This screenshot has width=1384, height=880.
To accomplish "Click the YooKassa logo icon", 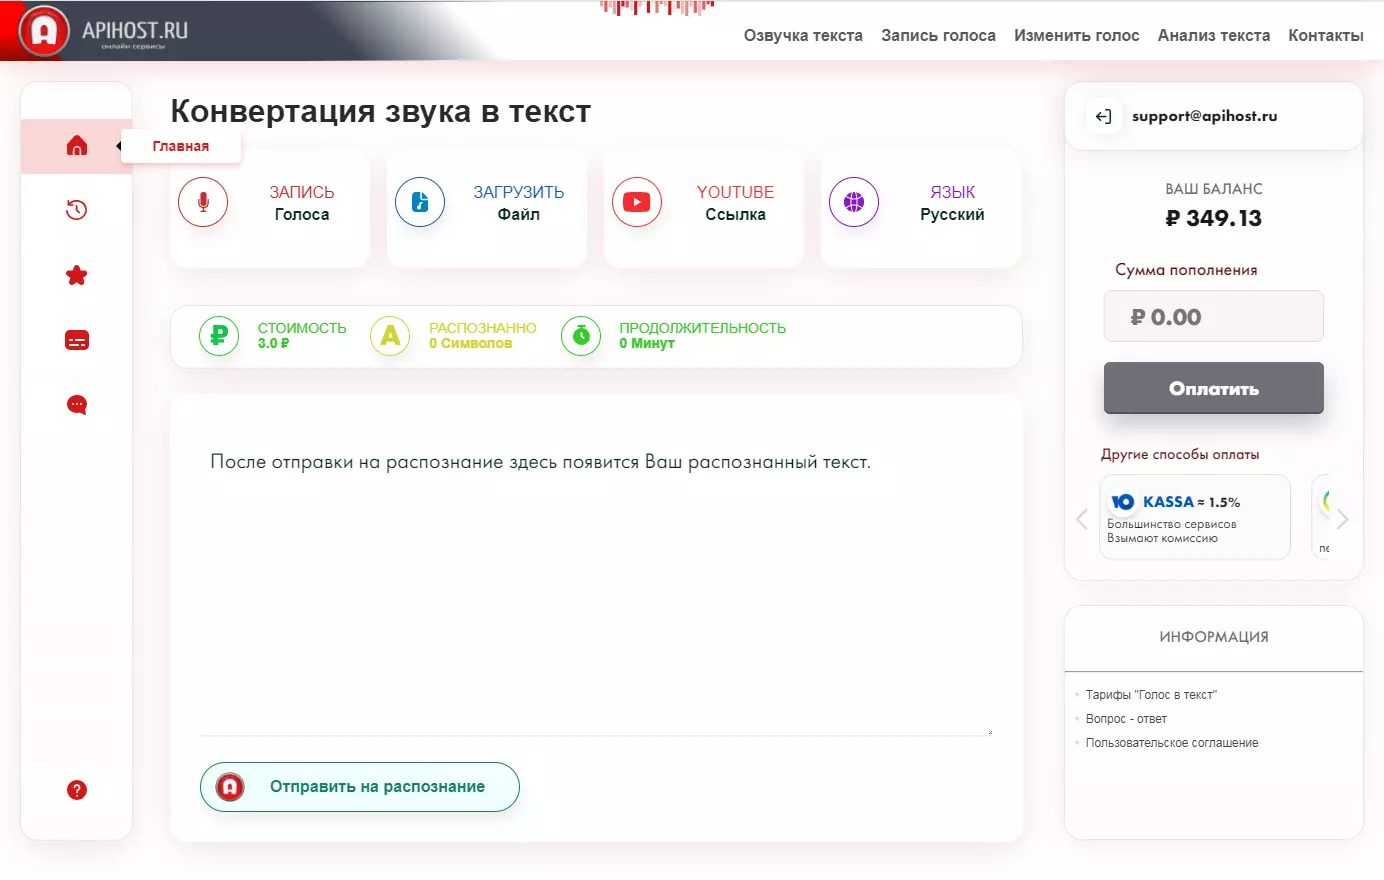I will click(x=1123, y=502).
